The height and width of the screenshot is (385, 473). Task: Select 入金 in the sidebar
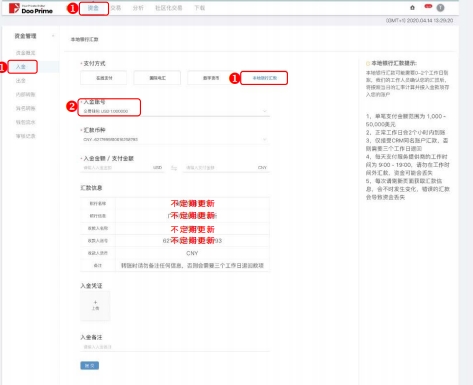[x=21, y=67]
